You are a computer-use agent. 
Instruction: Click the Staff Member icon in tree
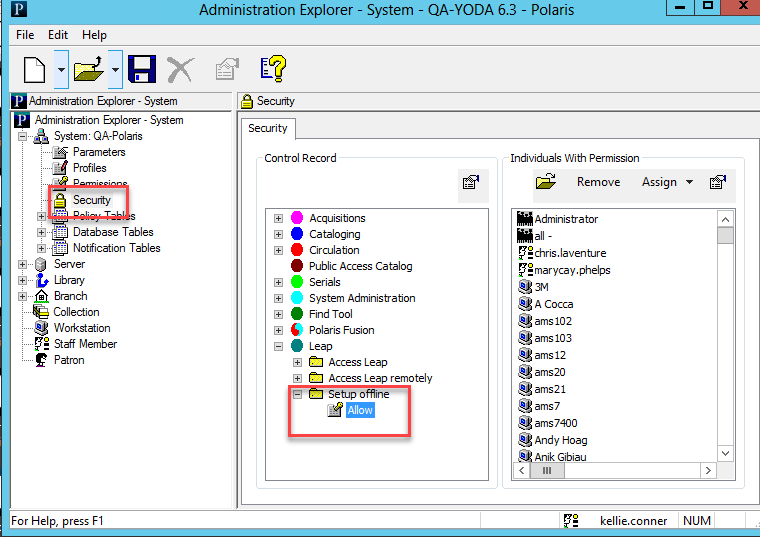click(42, 344)
